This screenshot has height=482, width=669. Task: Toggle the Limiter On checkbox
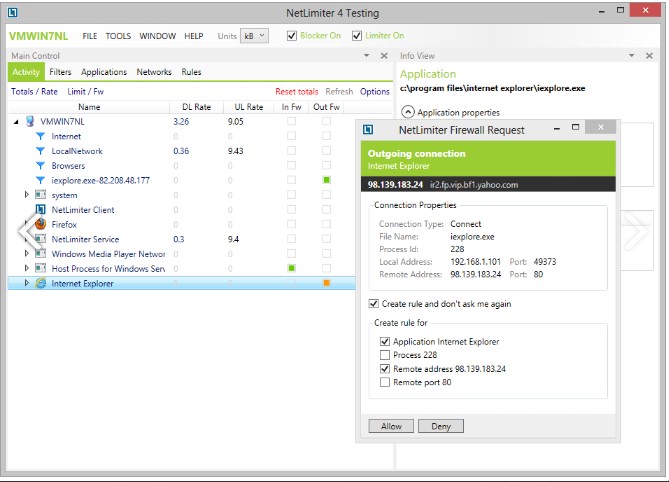(357, 36)
